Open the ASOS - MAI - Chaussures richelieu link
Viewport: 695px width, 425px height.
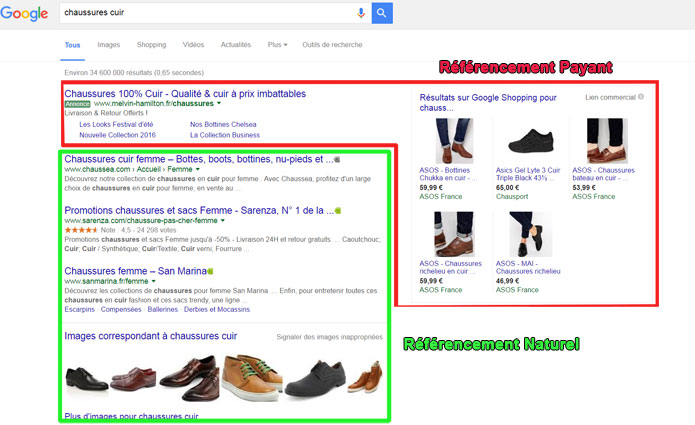528,267
